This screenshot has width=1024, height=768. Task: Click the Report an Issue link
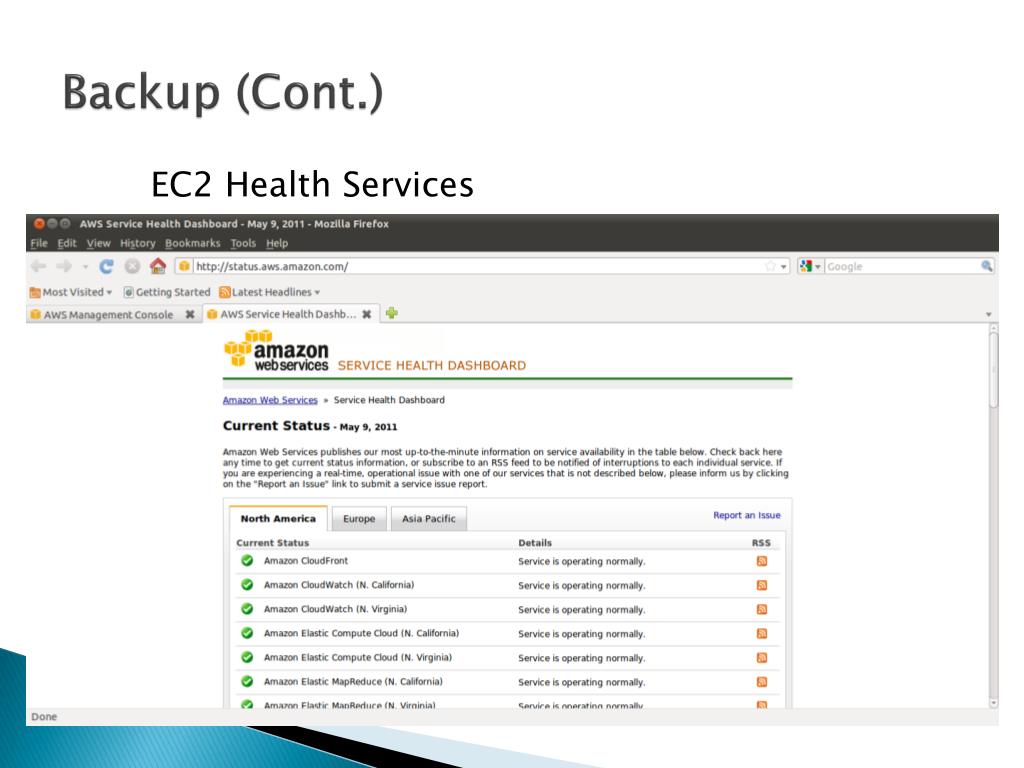pos(746,515)
